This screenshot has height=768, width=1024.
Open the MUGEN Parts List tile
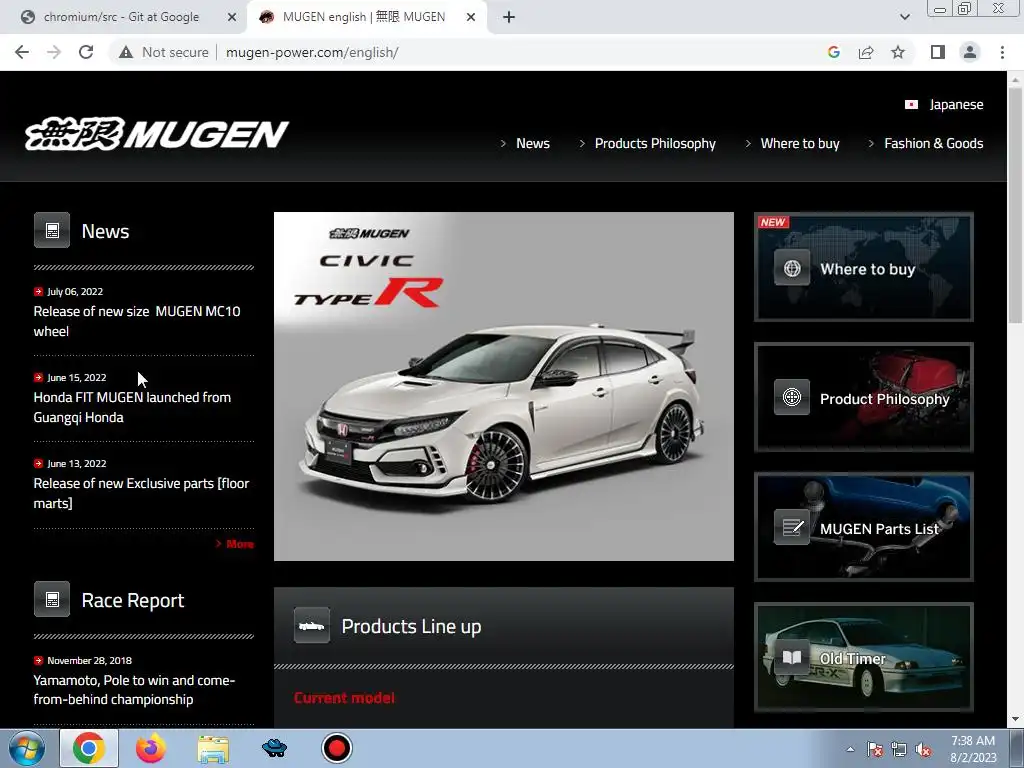(x=864, y=527)
